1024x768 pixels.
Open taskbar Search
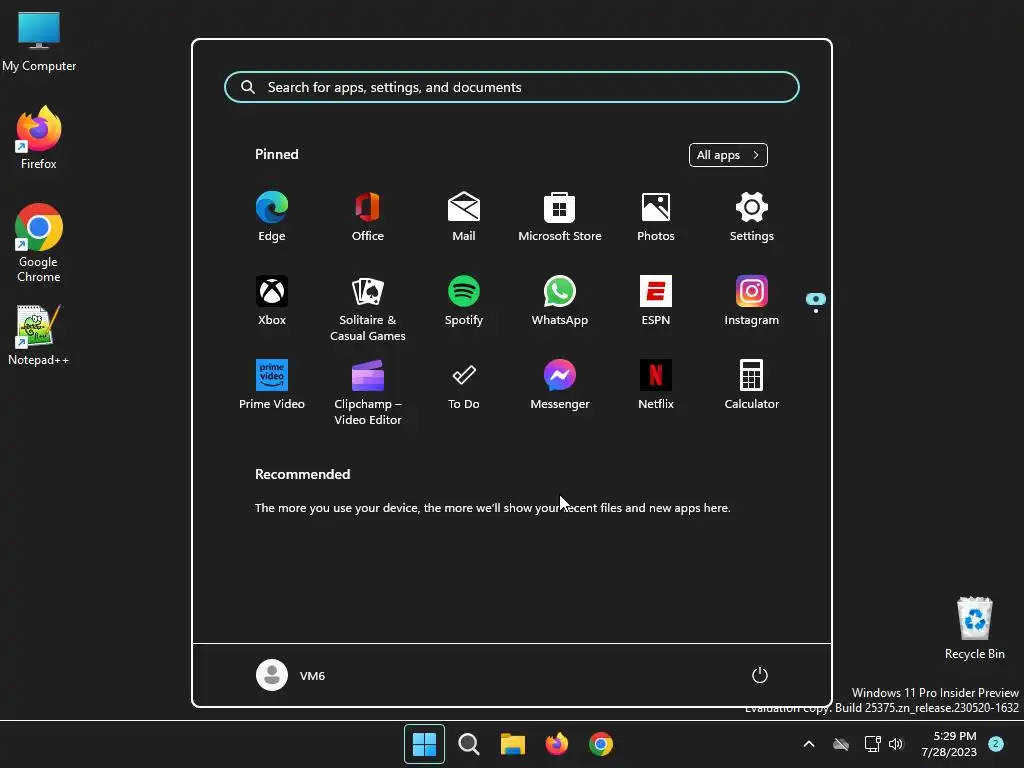(x=469, y=744)
